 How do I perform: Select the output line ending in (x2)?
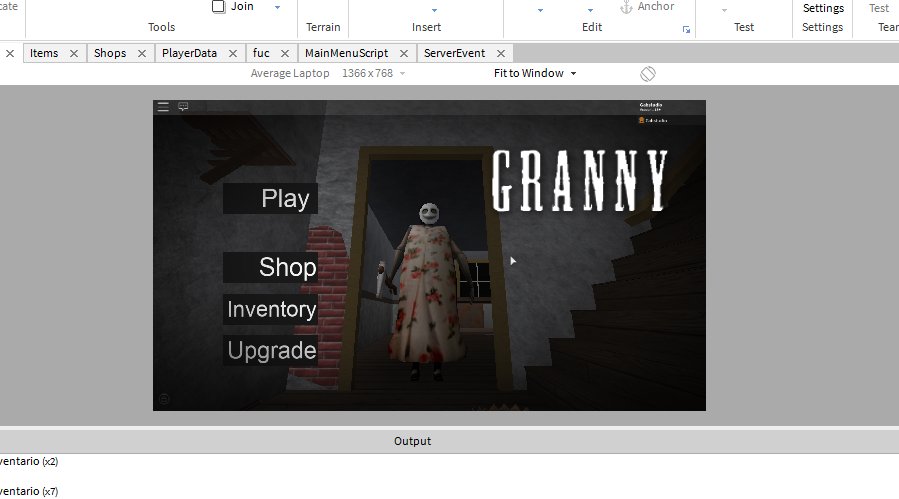29,461
